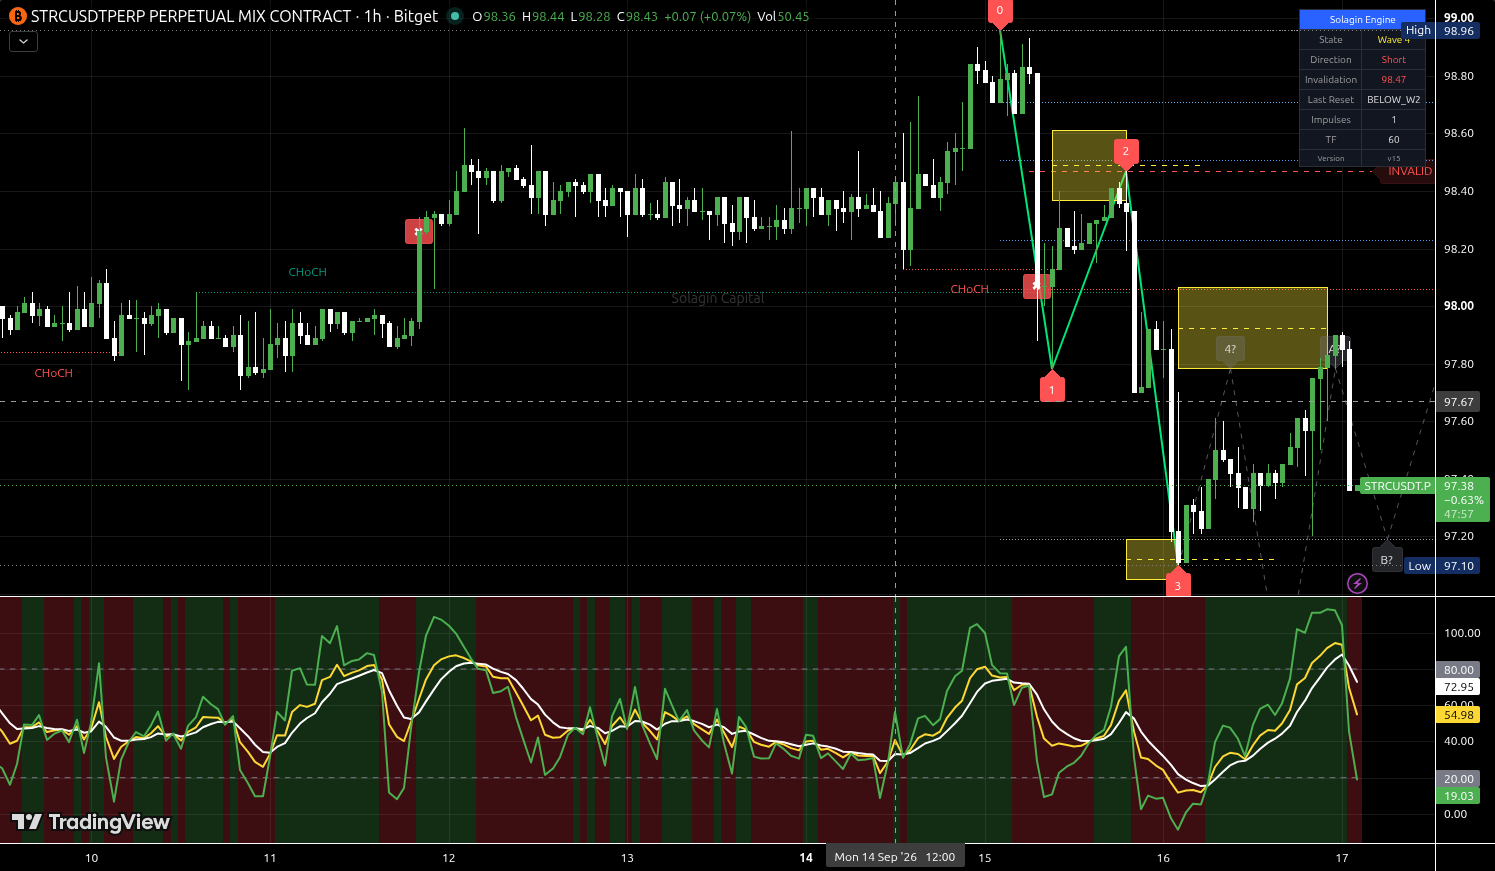Viewport: 1495px width, 871px height.
Task: Click the Vol 50.45 legend value
Action: click(783, 16)
